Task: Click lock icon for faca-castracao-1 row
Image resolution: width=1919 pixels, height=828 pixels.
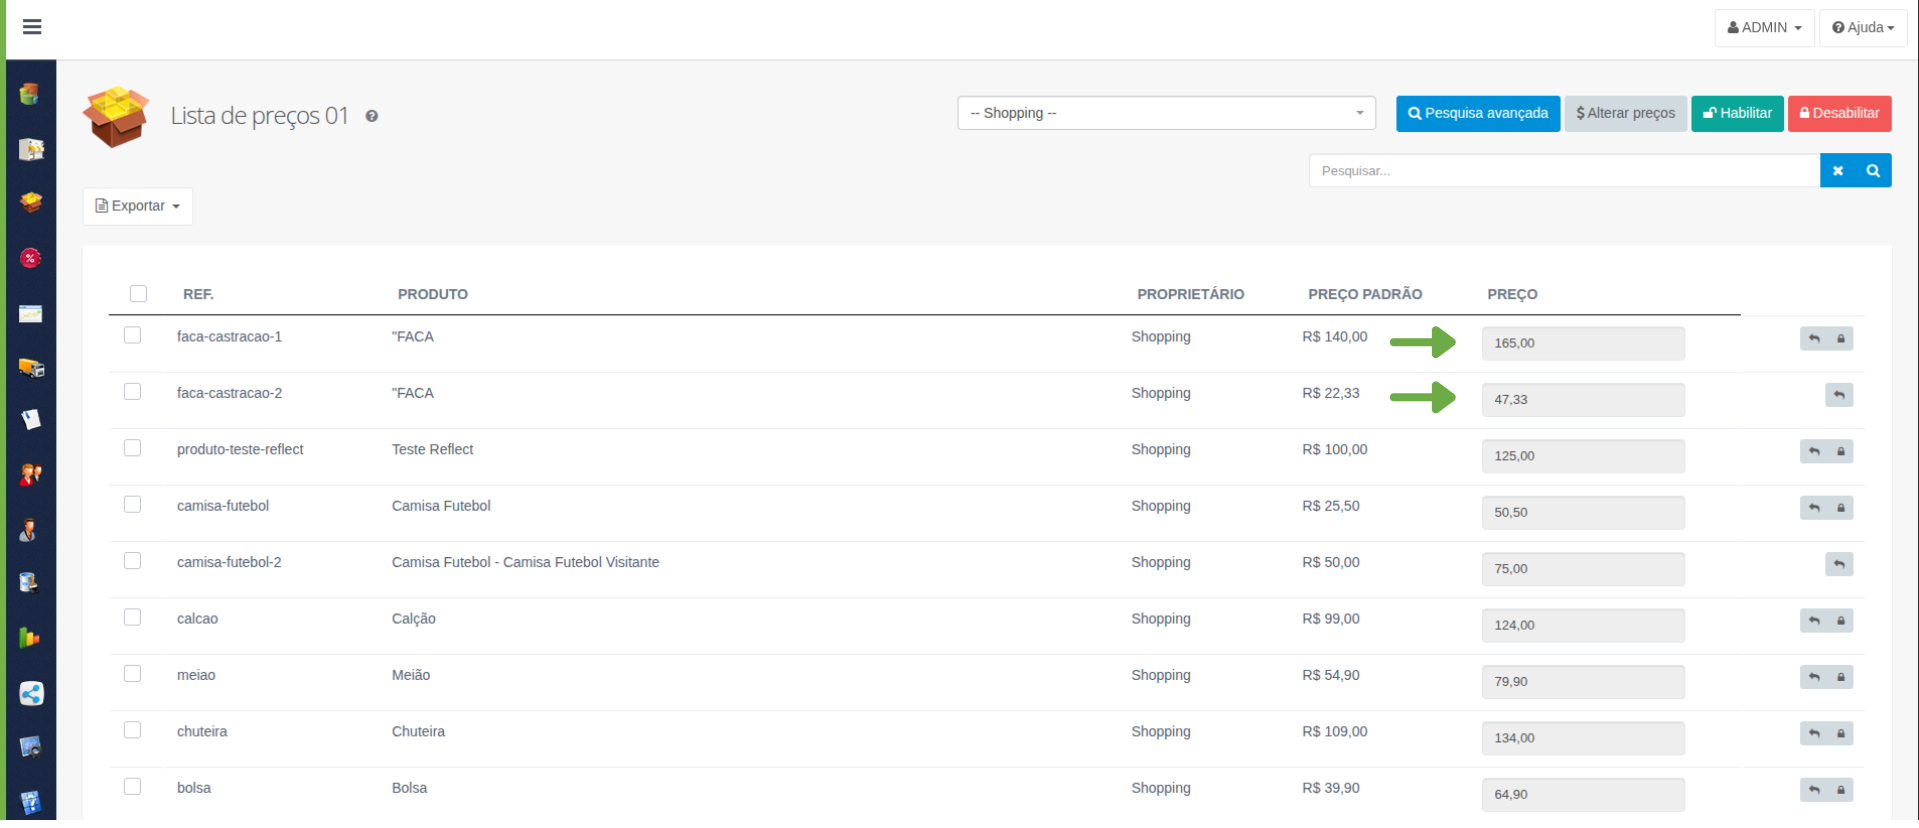Action: tap(1840, 339)
